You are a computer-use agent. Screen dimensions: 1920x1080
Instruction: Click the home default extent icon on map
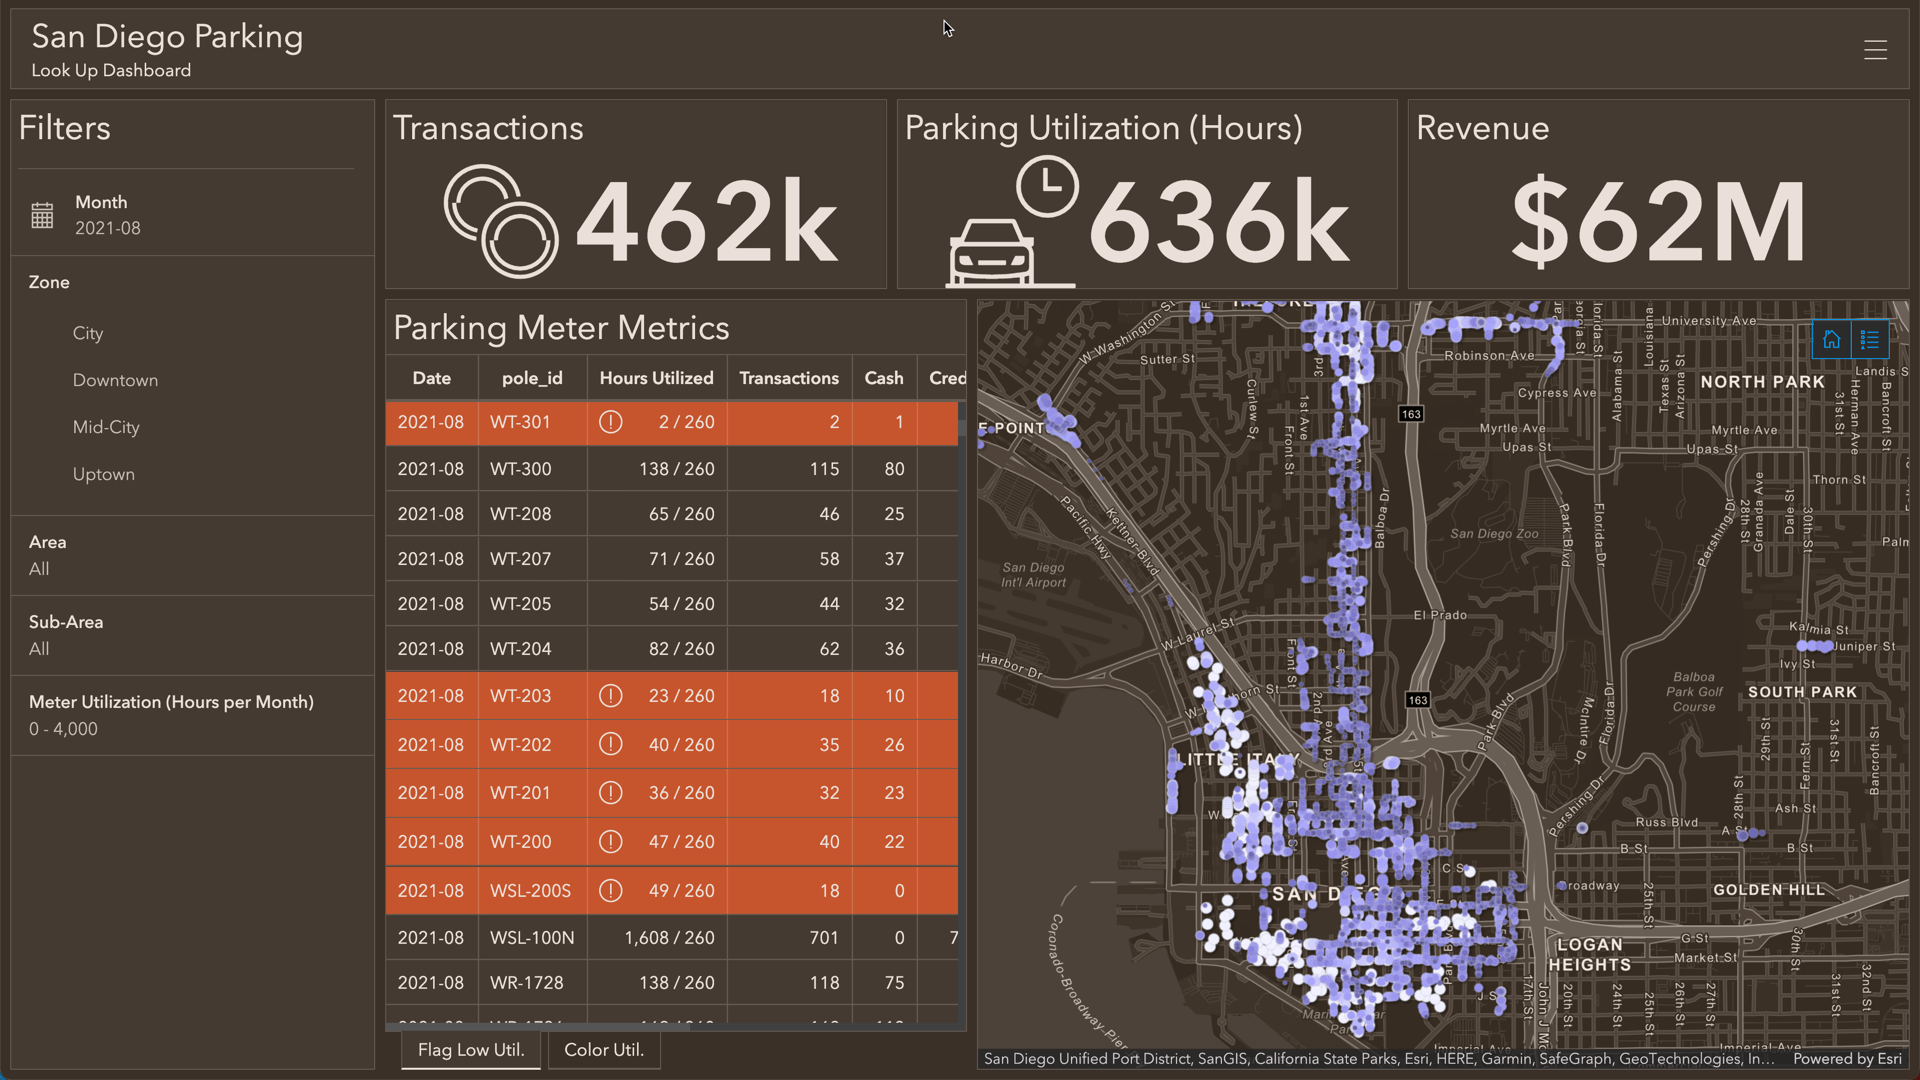click(x=1832, y=339)
